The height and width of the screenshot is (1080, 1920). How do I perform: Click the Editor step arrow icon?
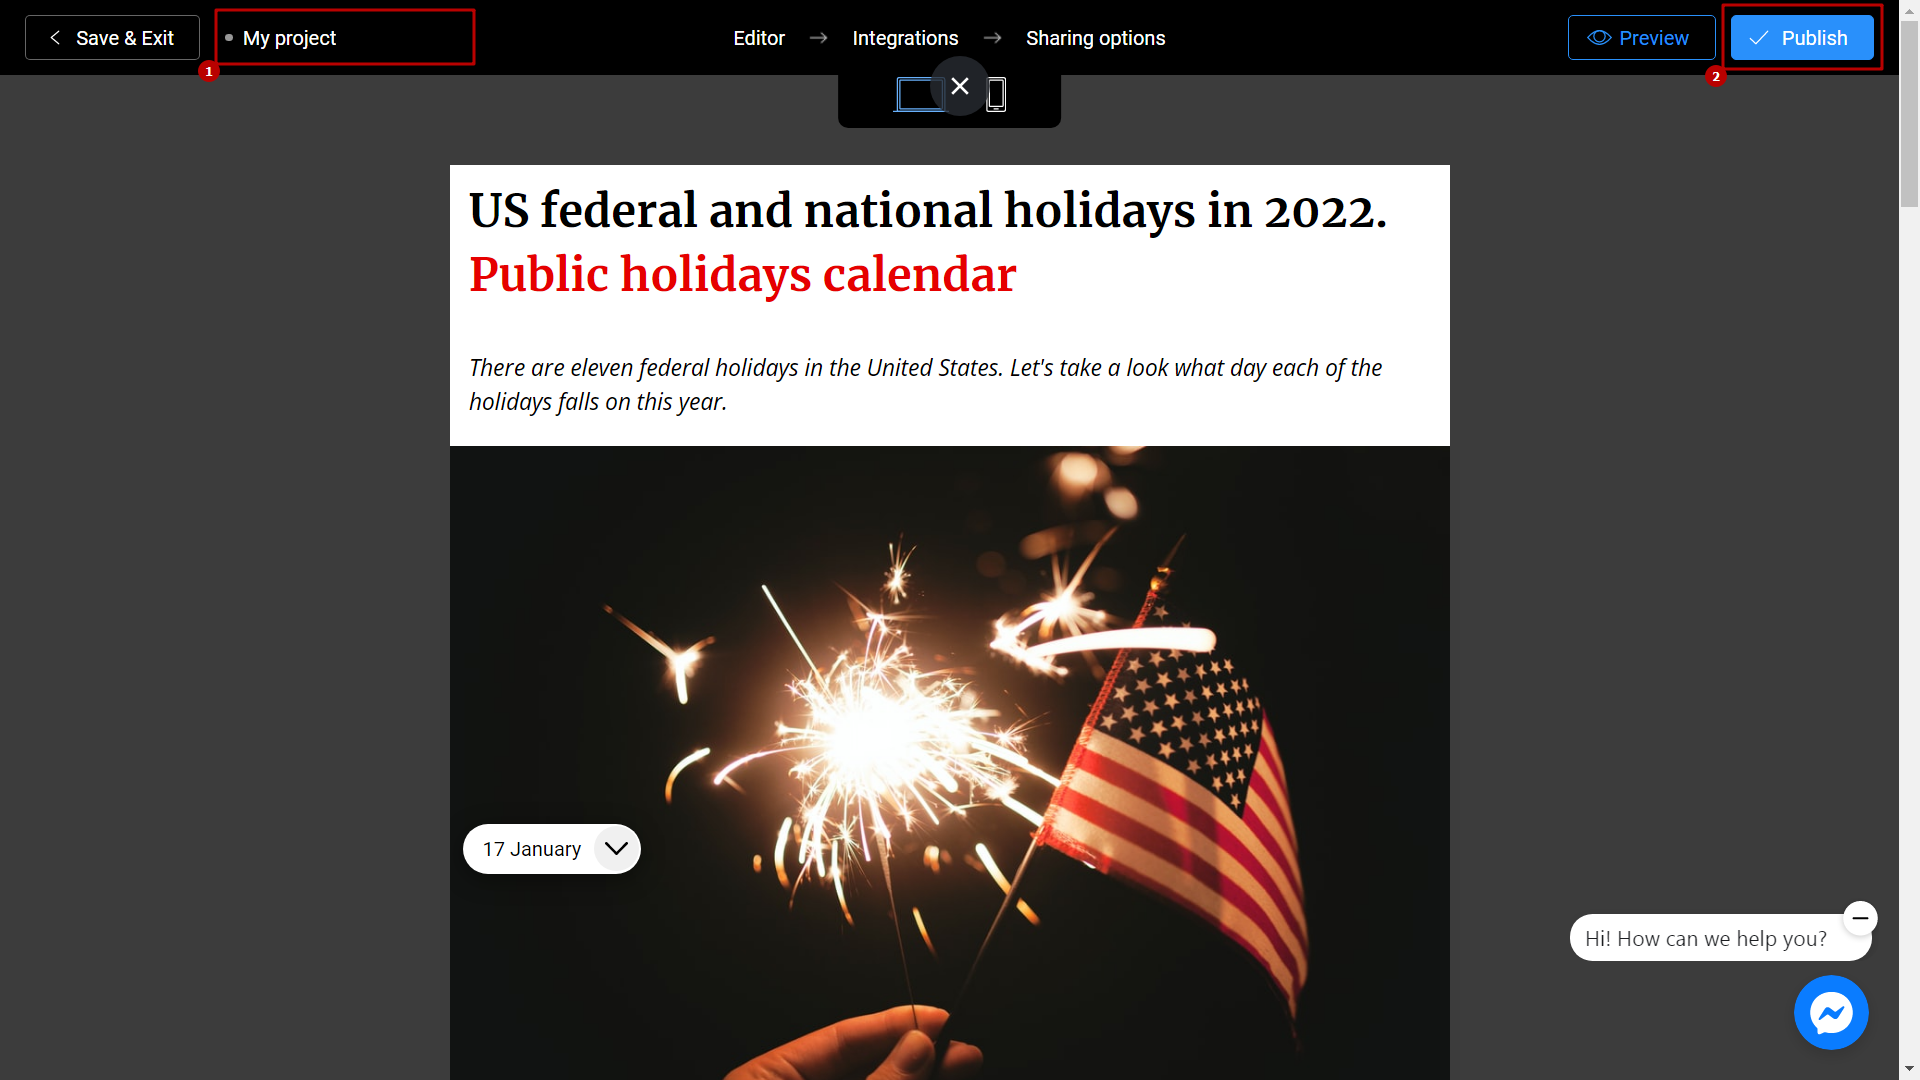point(819,38)
